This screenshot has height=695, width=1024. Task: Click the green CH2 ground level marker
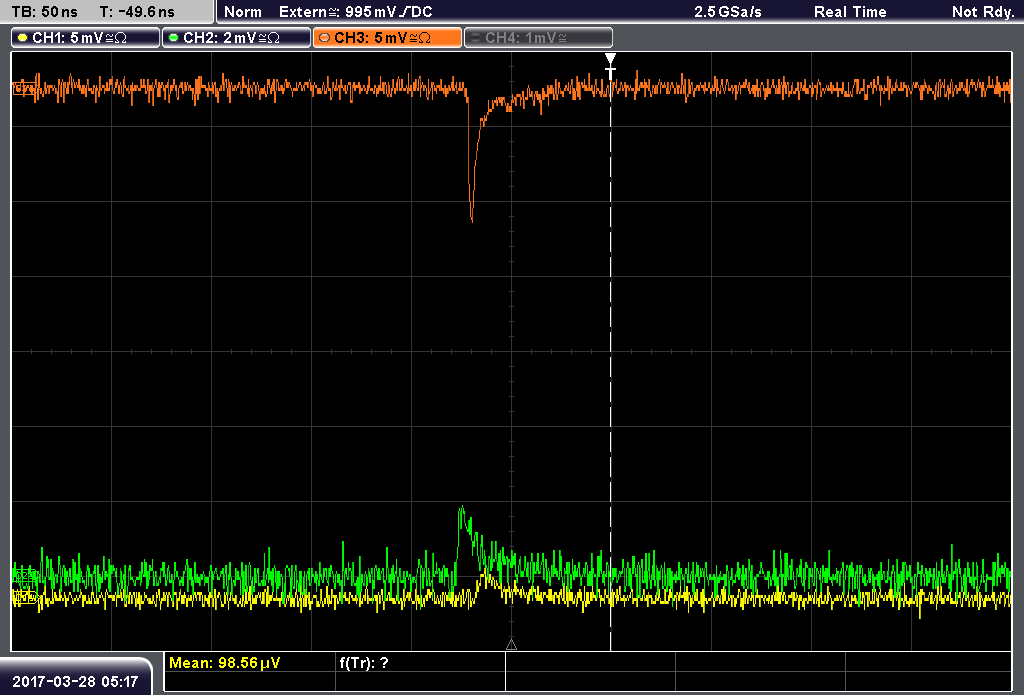coord(25,575)
